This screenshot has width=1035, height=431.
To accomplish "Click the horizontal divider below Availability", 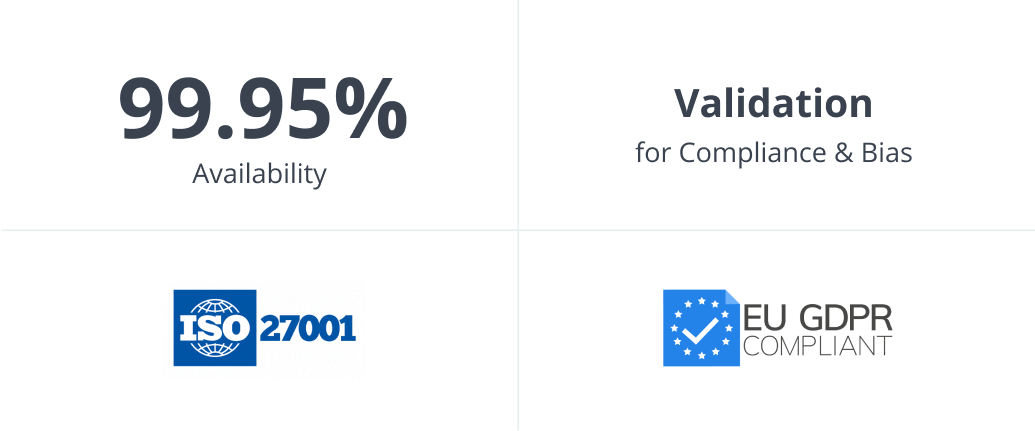I will [259, 230].
